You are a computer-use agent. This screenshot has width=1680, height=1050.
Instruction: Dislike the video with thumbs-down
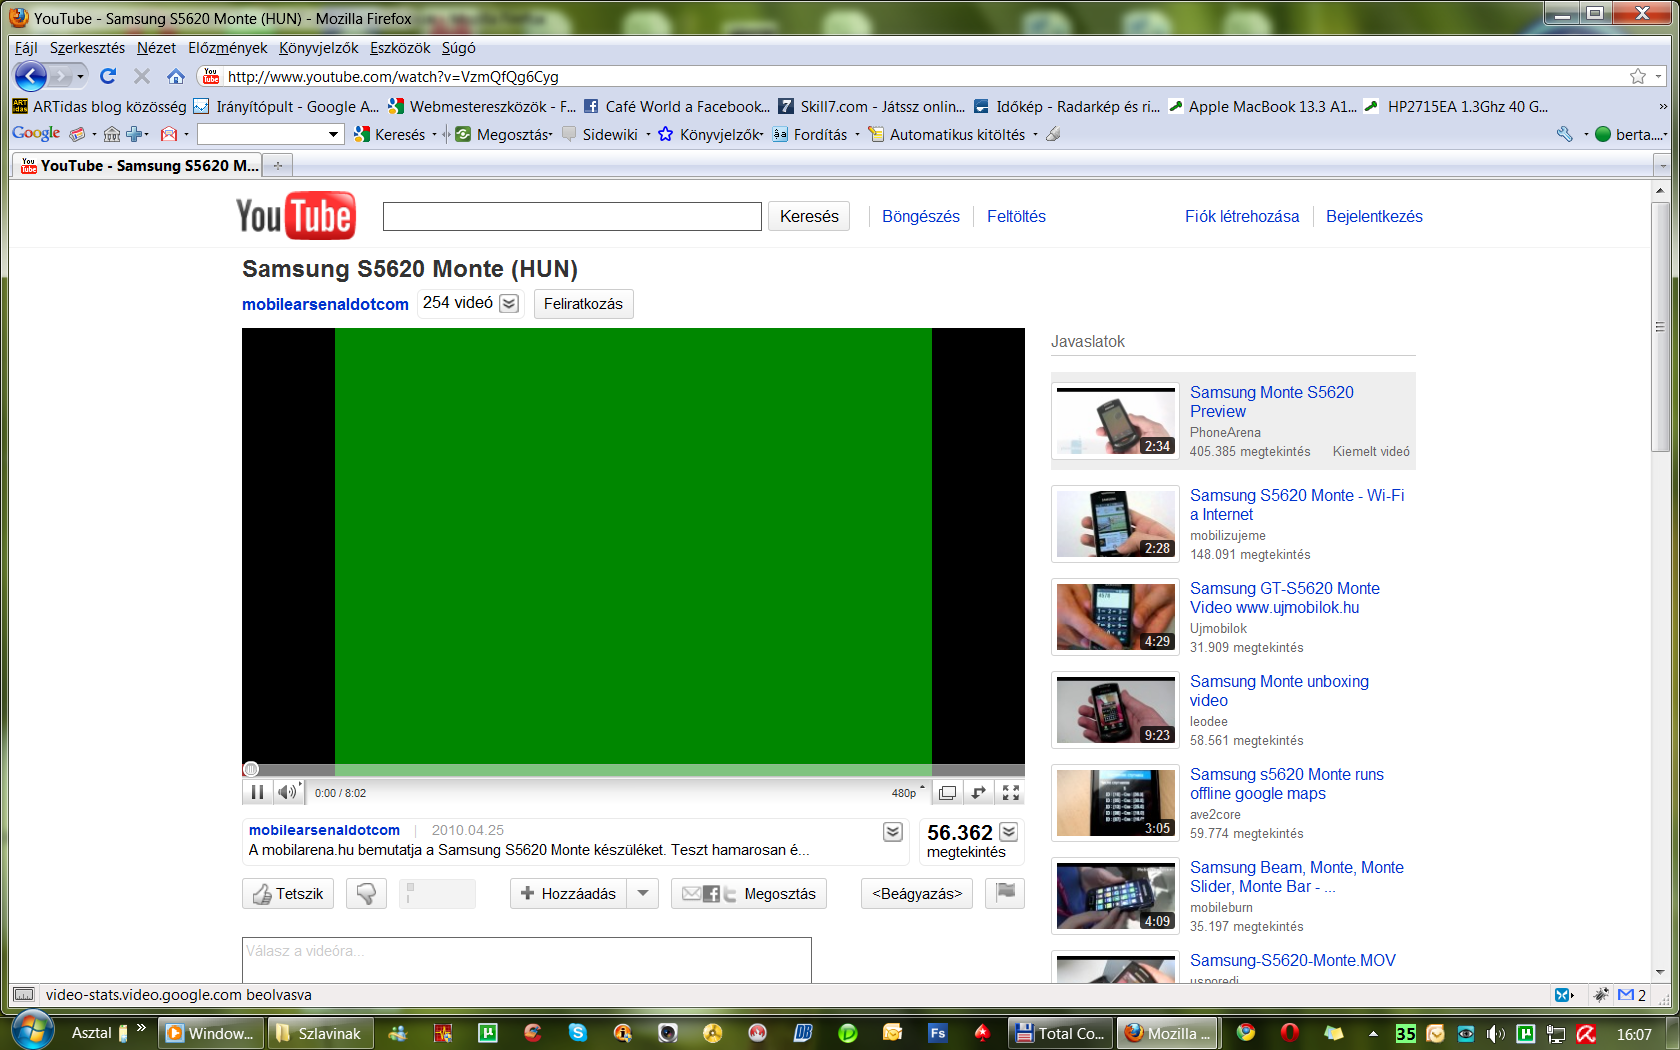coord(366,894)
